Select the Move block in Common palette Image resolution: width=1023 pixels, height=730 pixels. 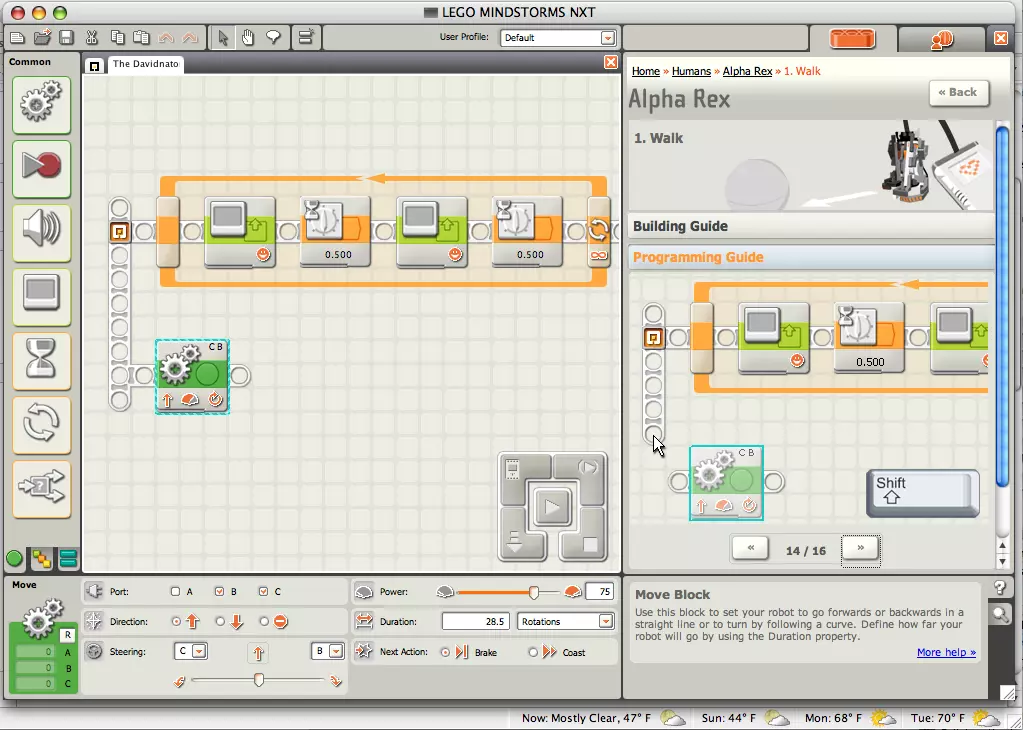coord(41,105)
